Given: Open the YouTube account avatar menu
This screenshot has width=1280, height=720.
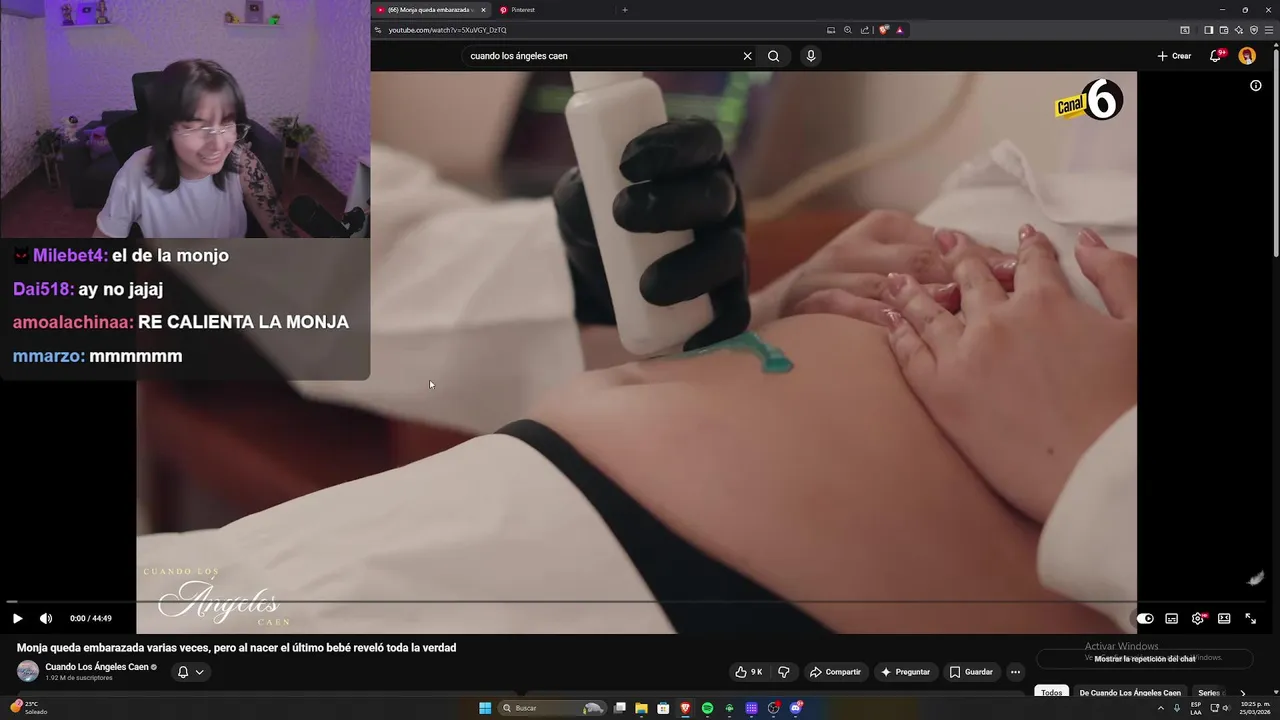Looking at the screenshot, I should click(1247, 56).
